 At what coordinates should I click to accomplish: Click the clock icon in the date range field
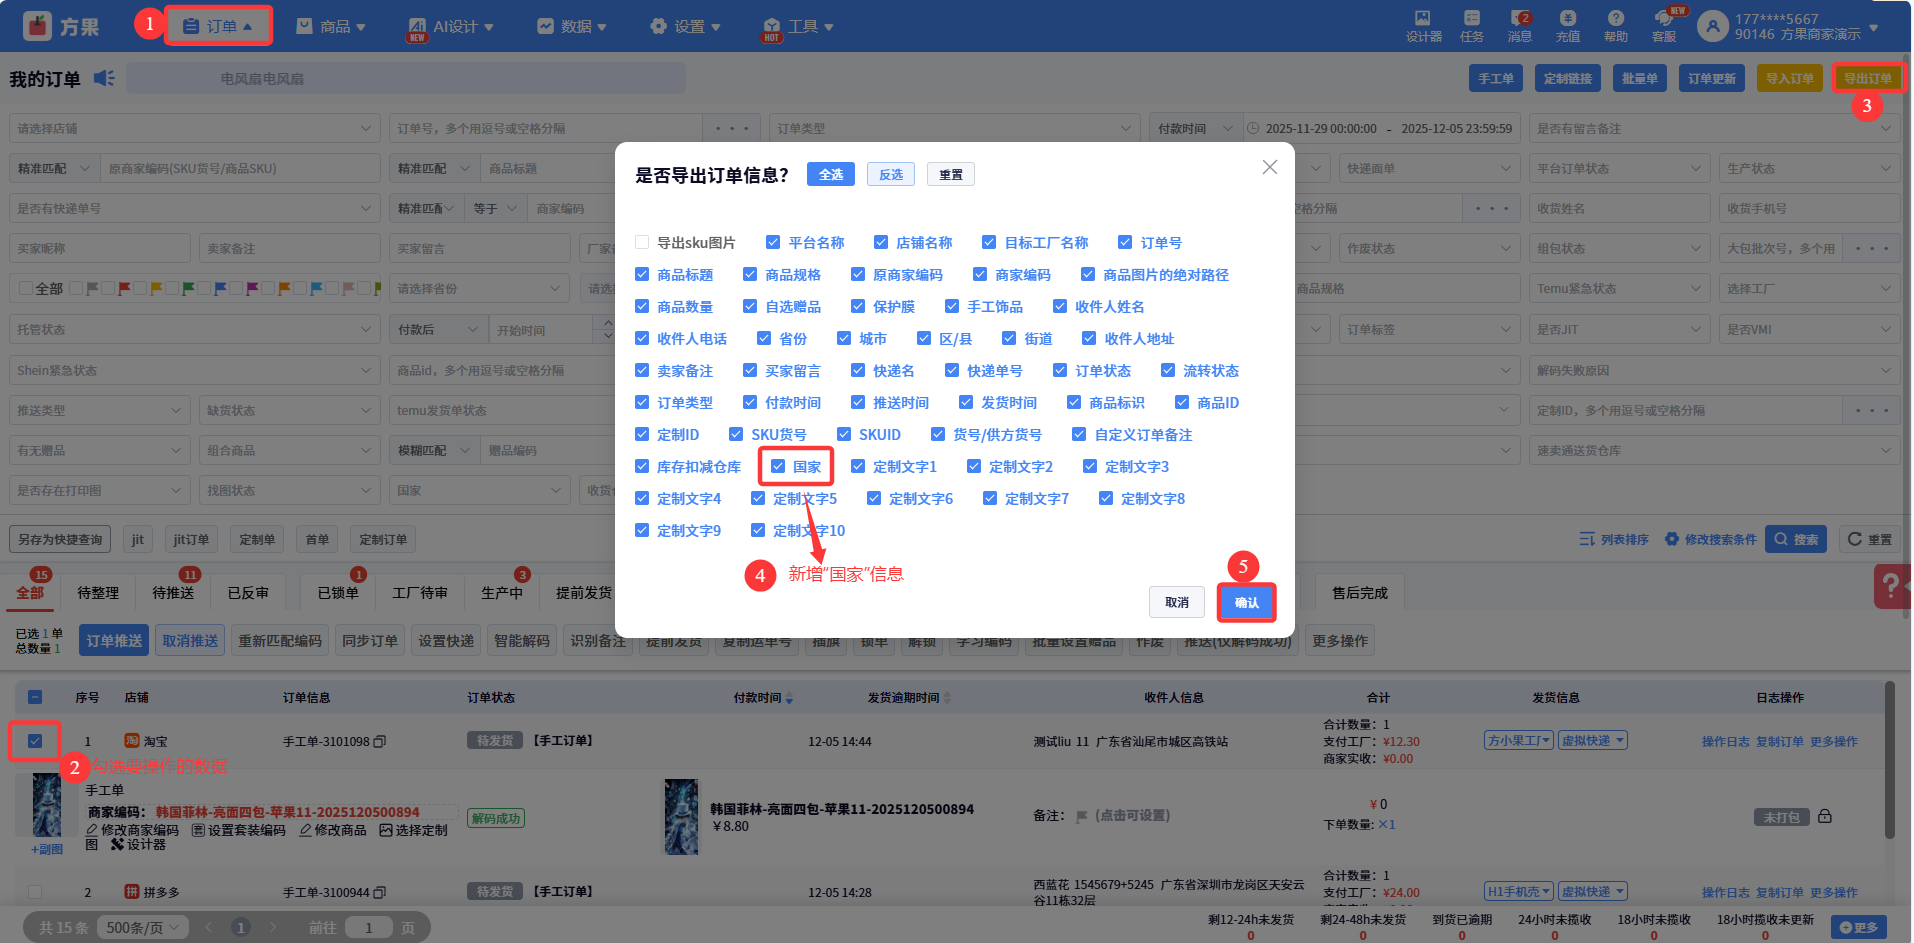[x=1253, y=128]
